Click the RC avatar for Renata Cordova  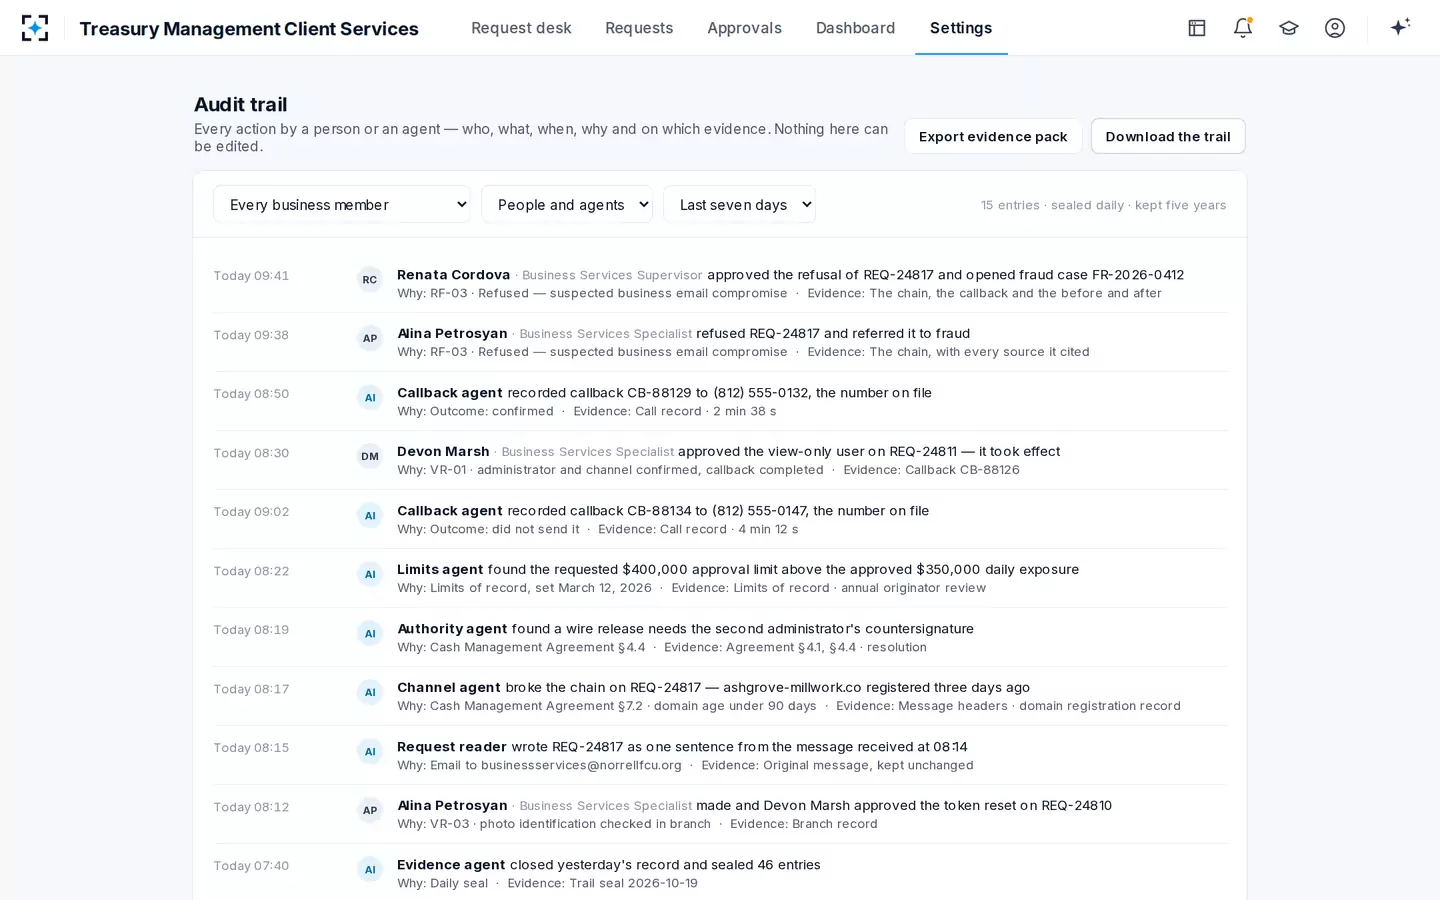click(370, 280)
